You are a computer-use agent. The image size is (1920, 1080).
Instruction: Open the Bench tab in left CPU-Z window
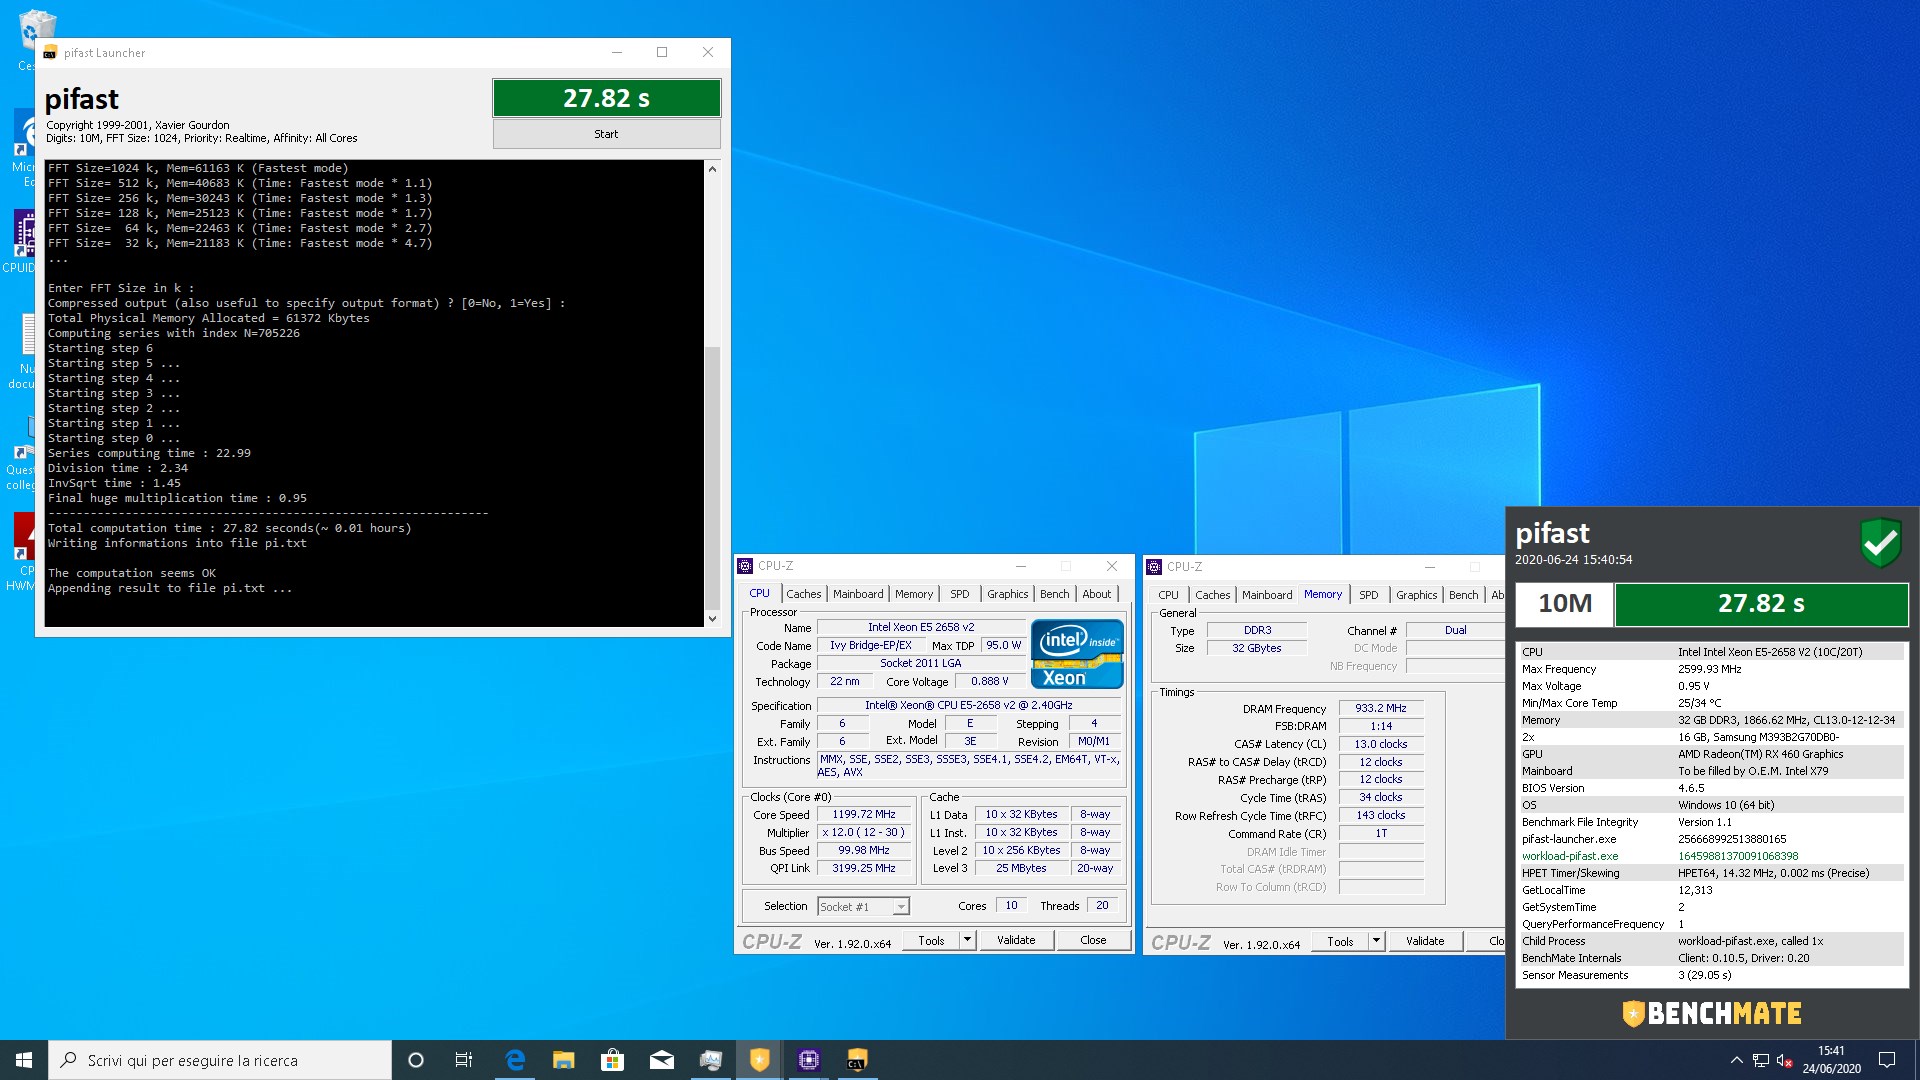point(1054,594)
